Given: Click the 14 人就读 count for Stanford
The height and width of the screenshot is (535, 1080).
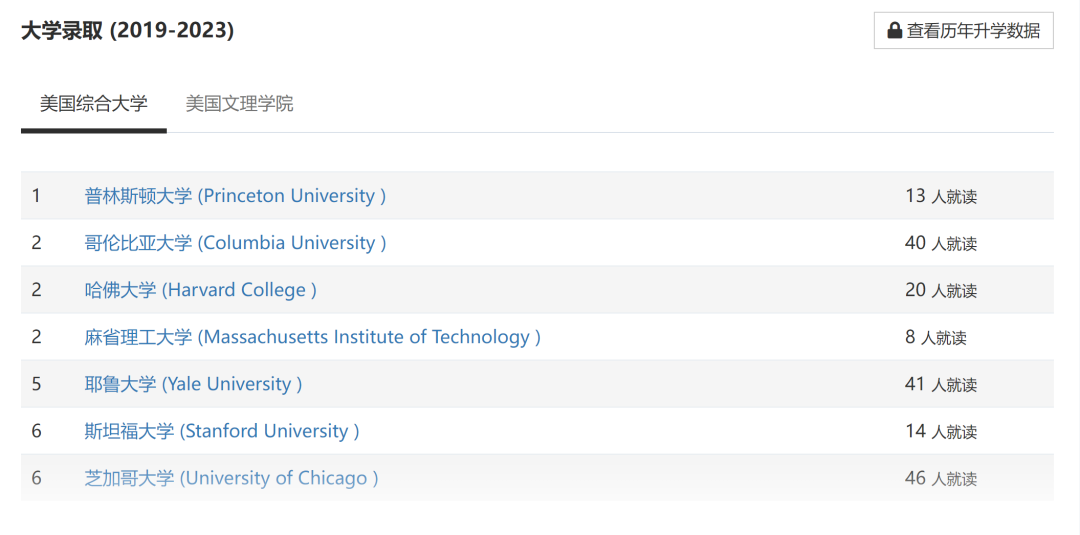Looking at the screenshot, I should (x=941, y=431).
